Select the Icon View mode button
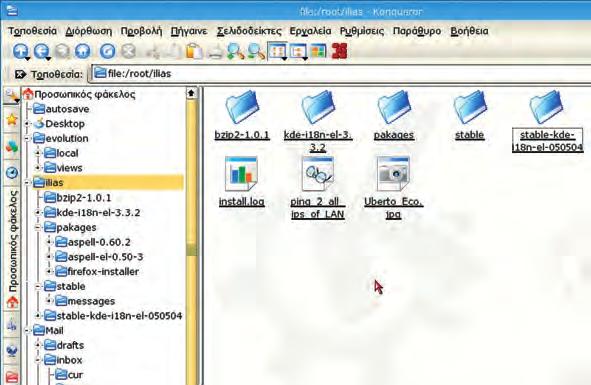The width and height of the screenshot is (591, 385). [x=277, y=51]
